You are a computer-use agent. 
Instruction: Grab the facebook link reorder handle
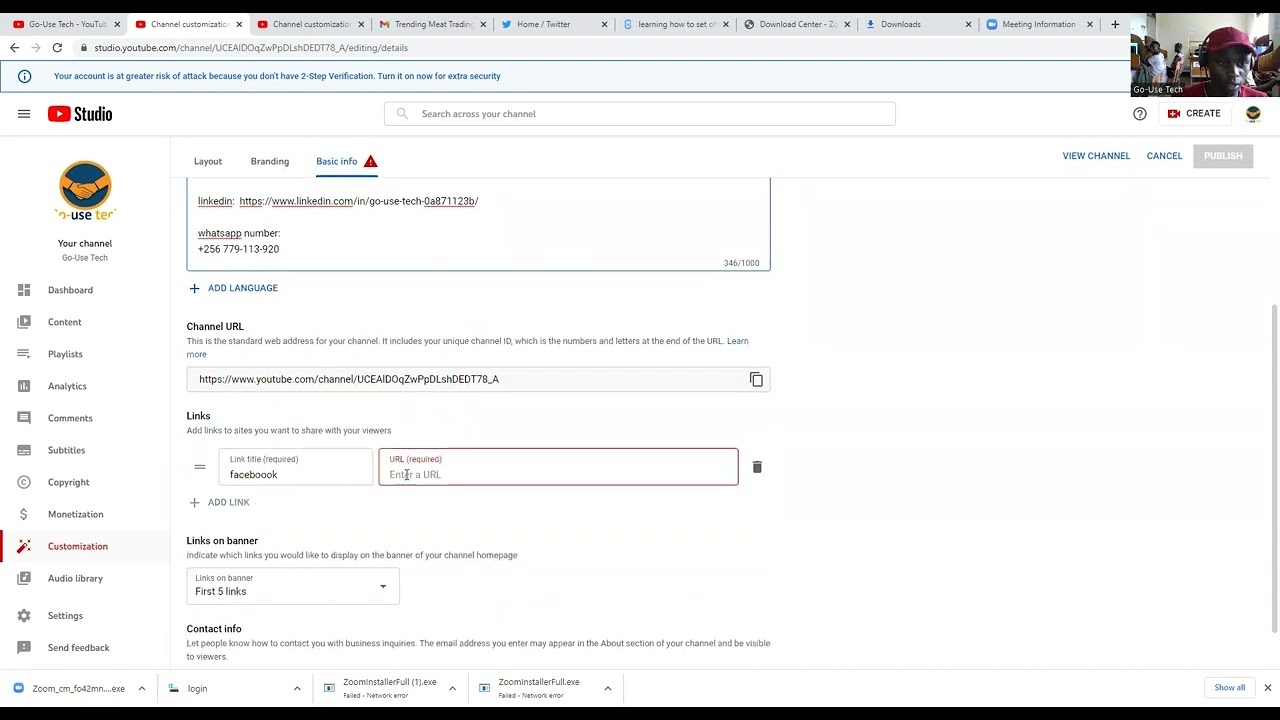pyautogui.click(x=200, y=467)
